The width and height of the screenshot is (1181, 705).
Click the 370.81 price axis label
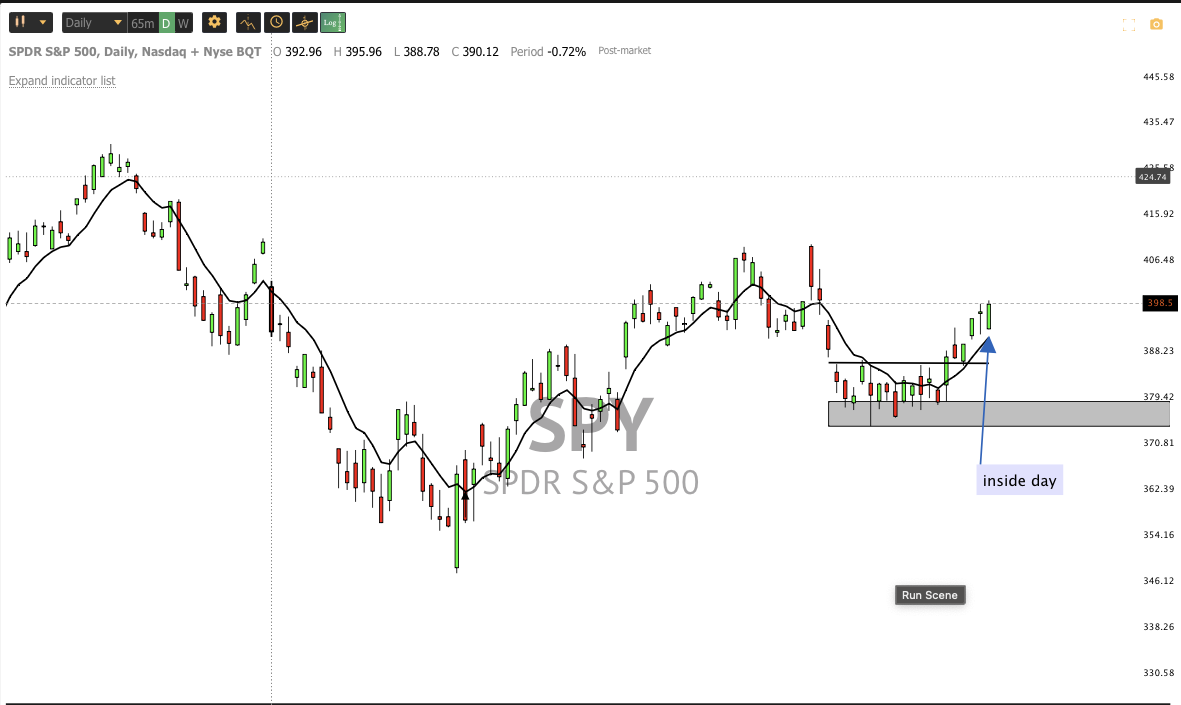tap(1158, 443)
